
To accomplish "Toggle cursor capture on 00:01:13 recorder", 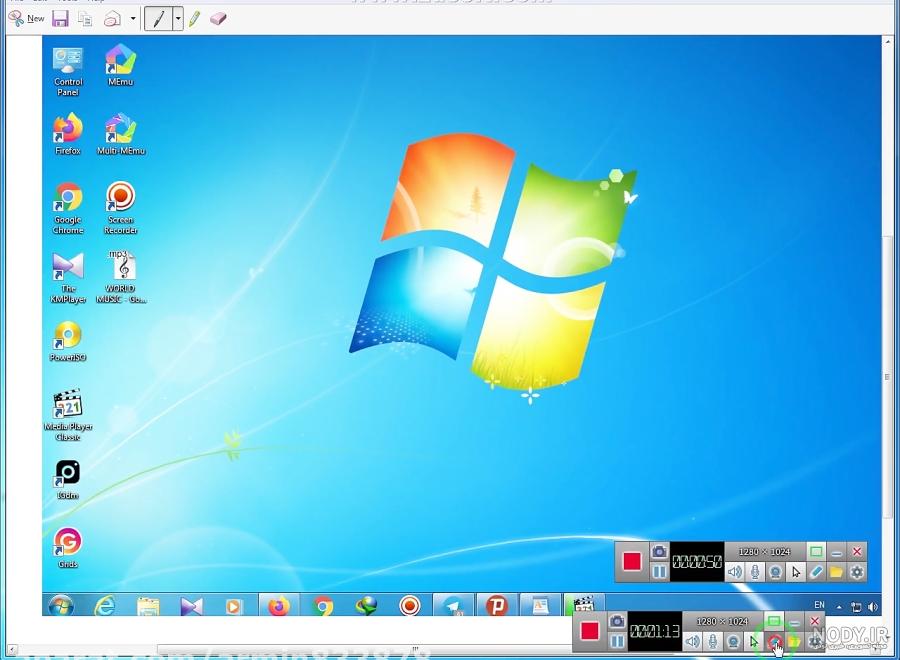I will click(753, 641).
